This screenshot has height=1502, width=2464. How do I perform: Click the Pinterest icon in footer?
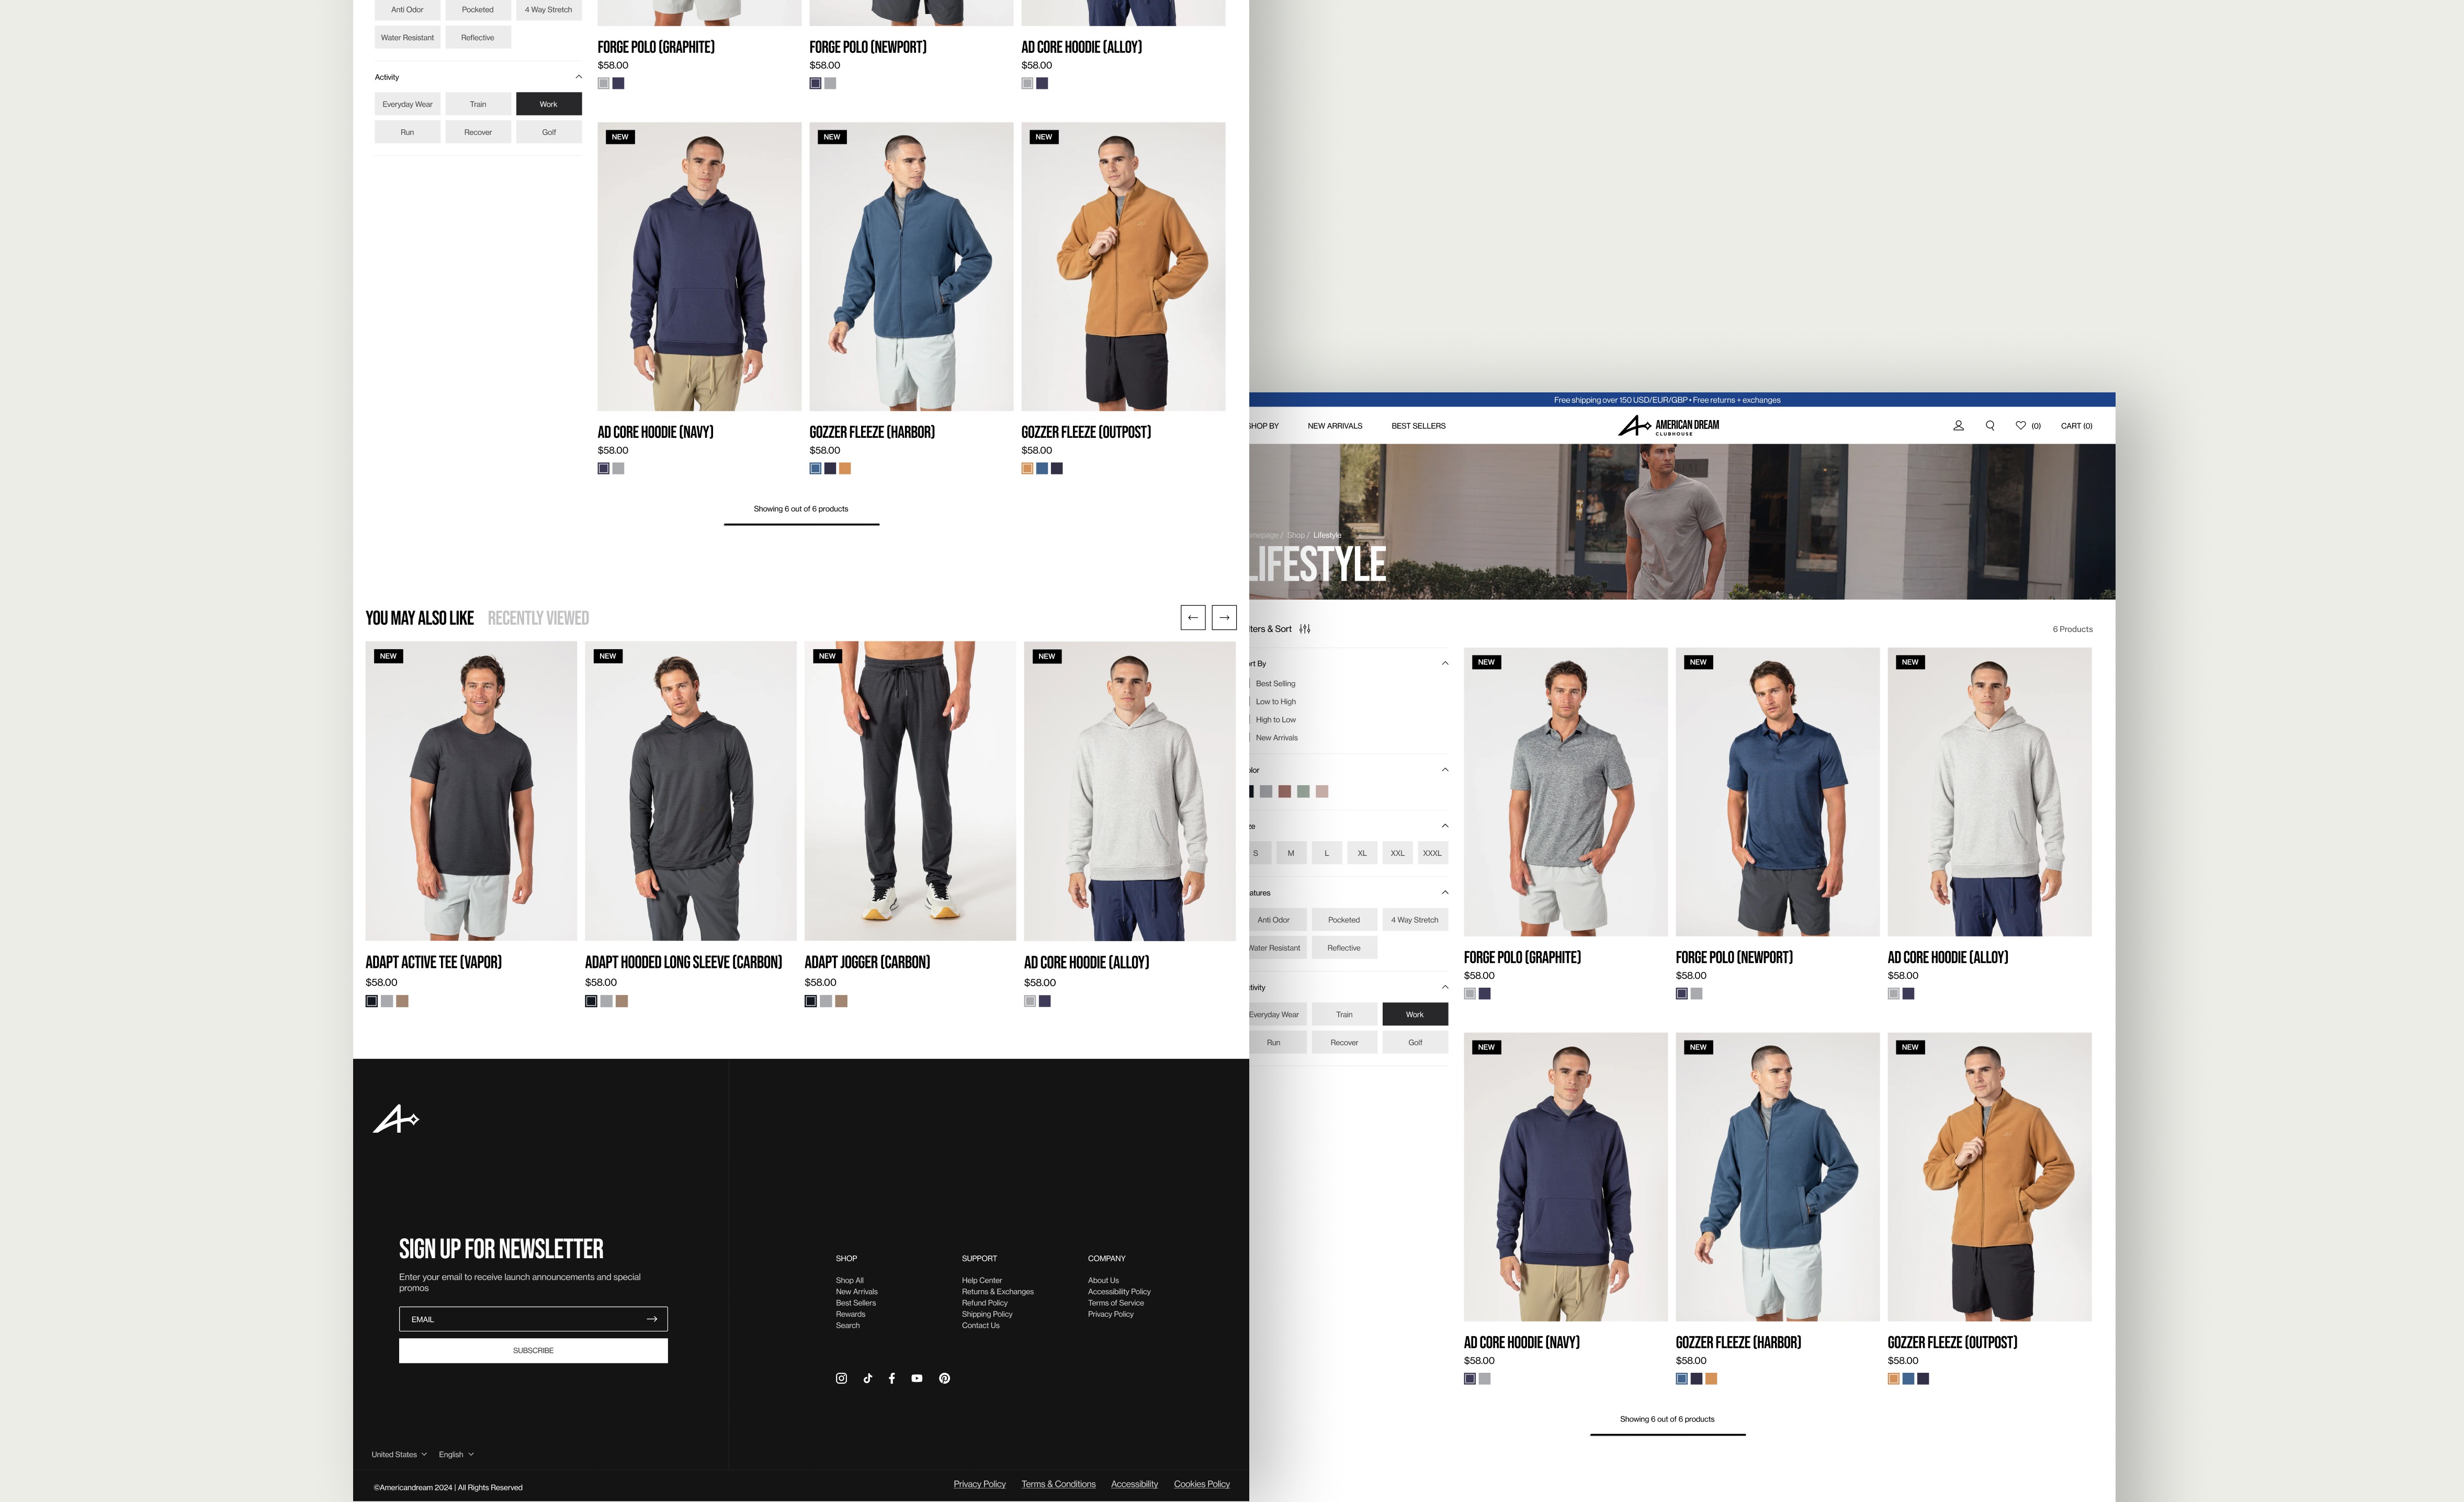[x=944, y=1378]
